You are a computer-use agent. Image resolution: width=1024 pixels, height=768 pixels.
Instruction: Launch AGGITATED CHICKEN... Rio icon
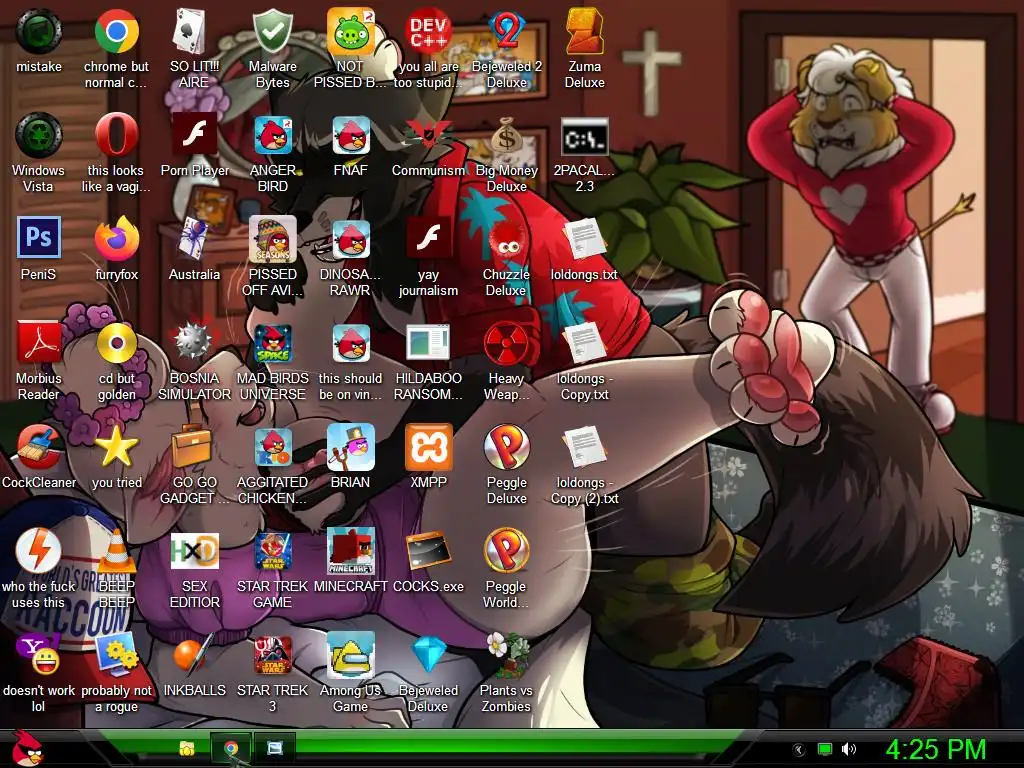272,447
